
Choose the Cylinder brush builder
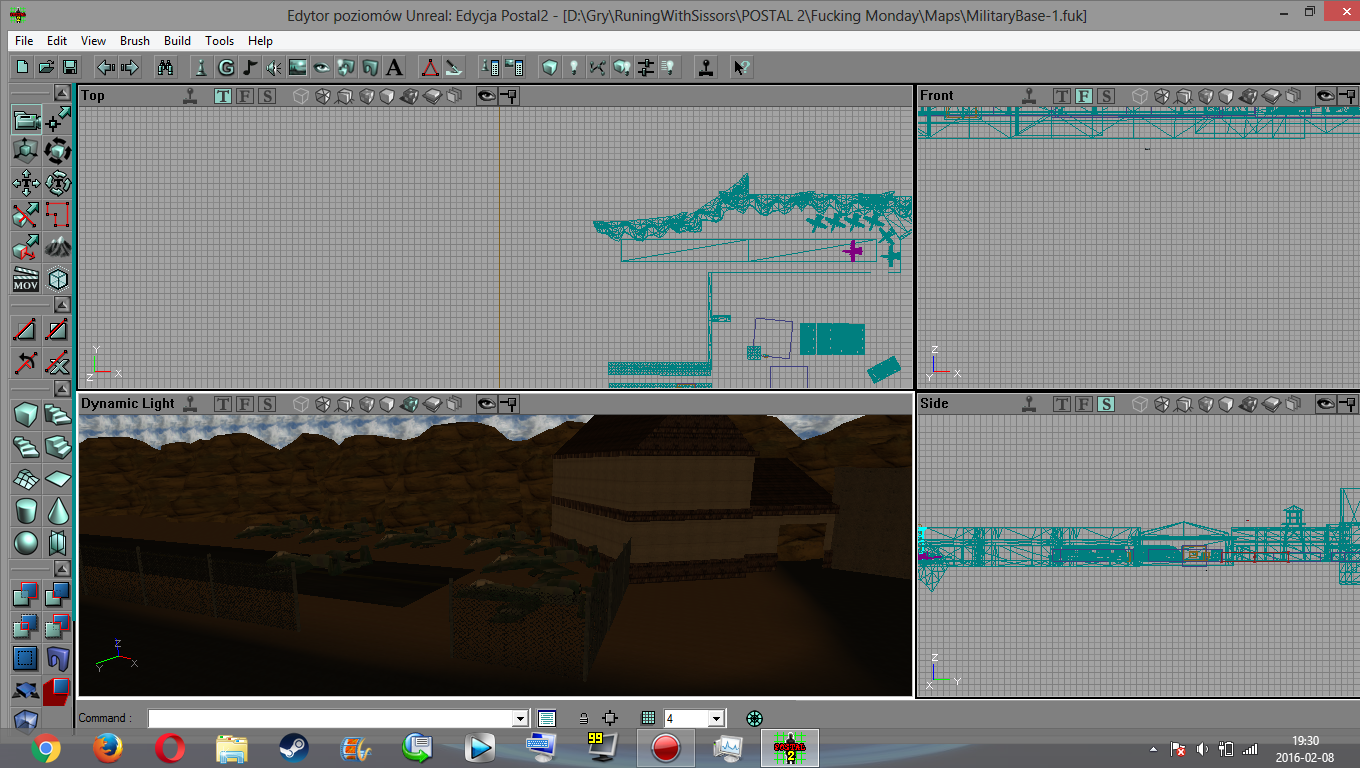coord(26,510)
